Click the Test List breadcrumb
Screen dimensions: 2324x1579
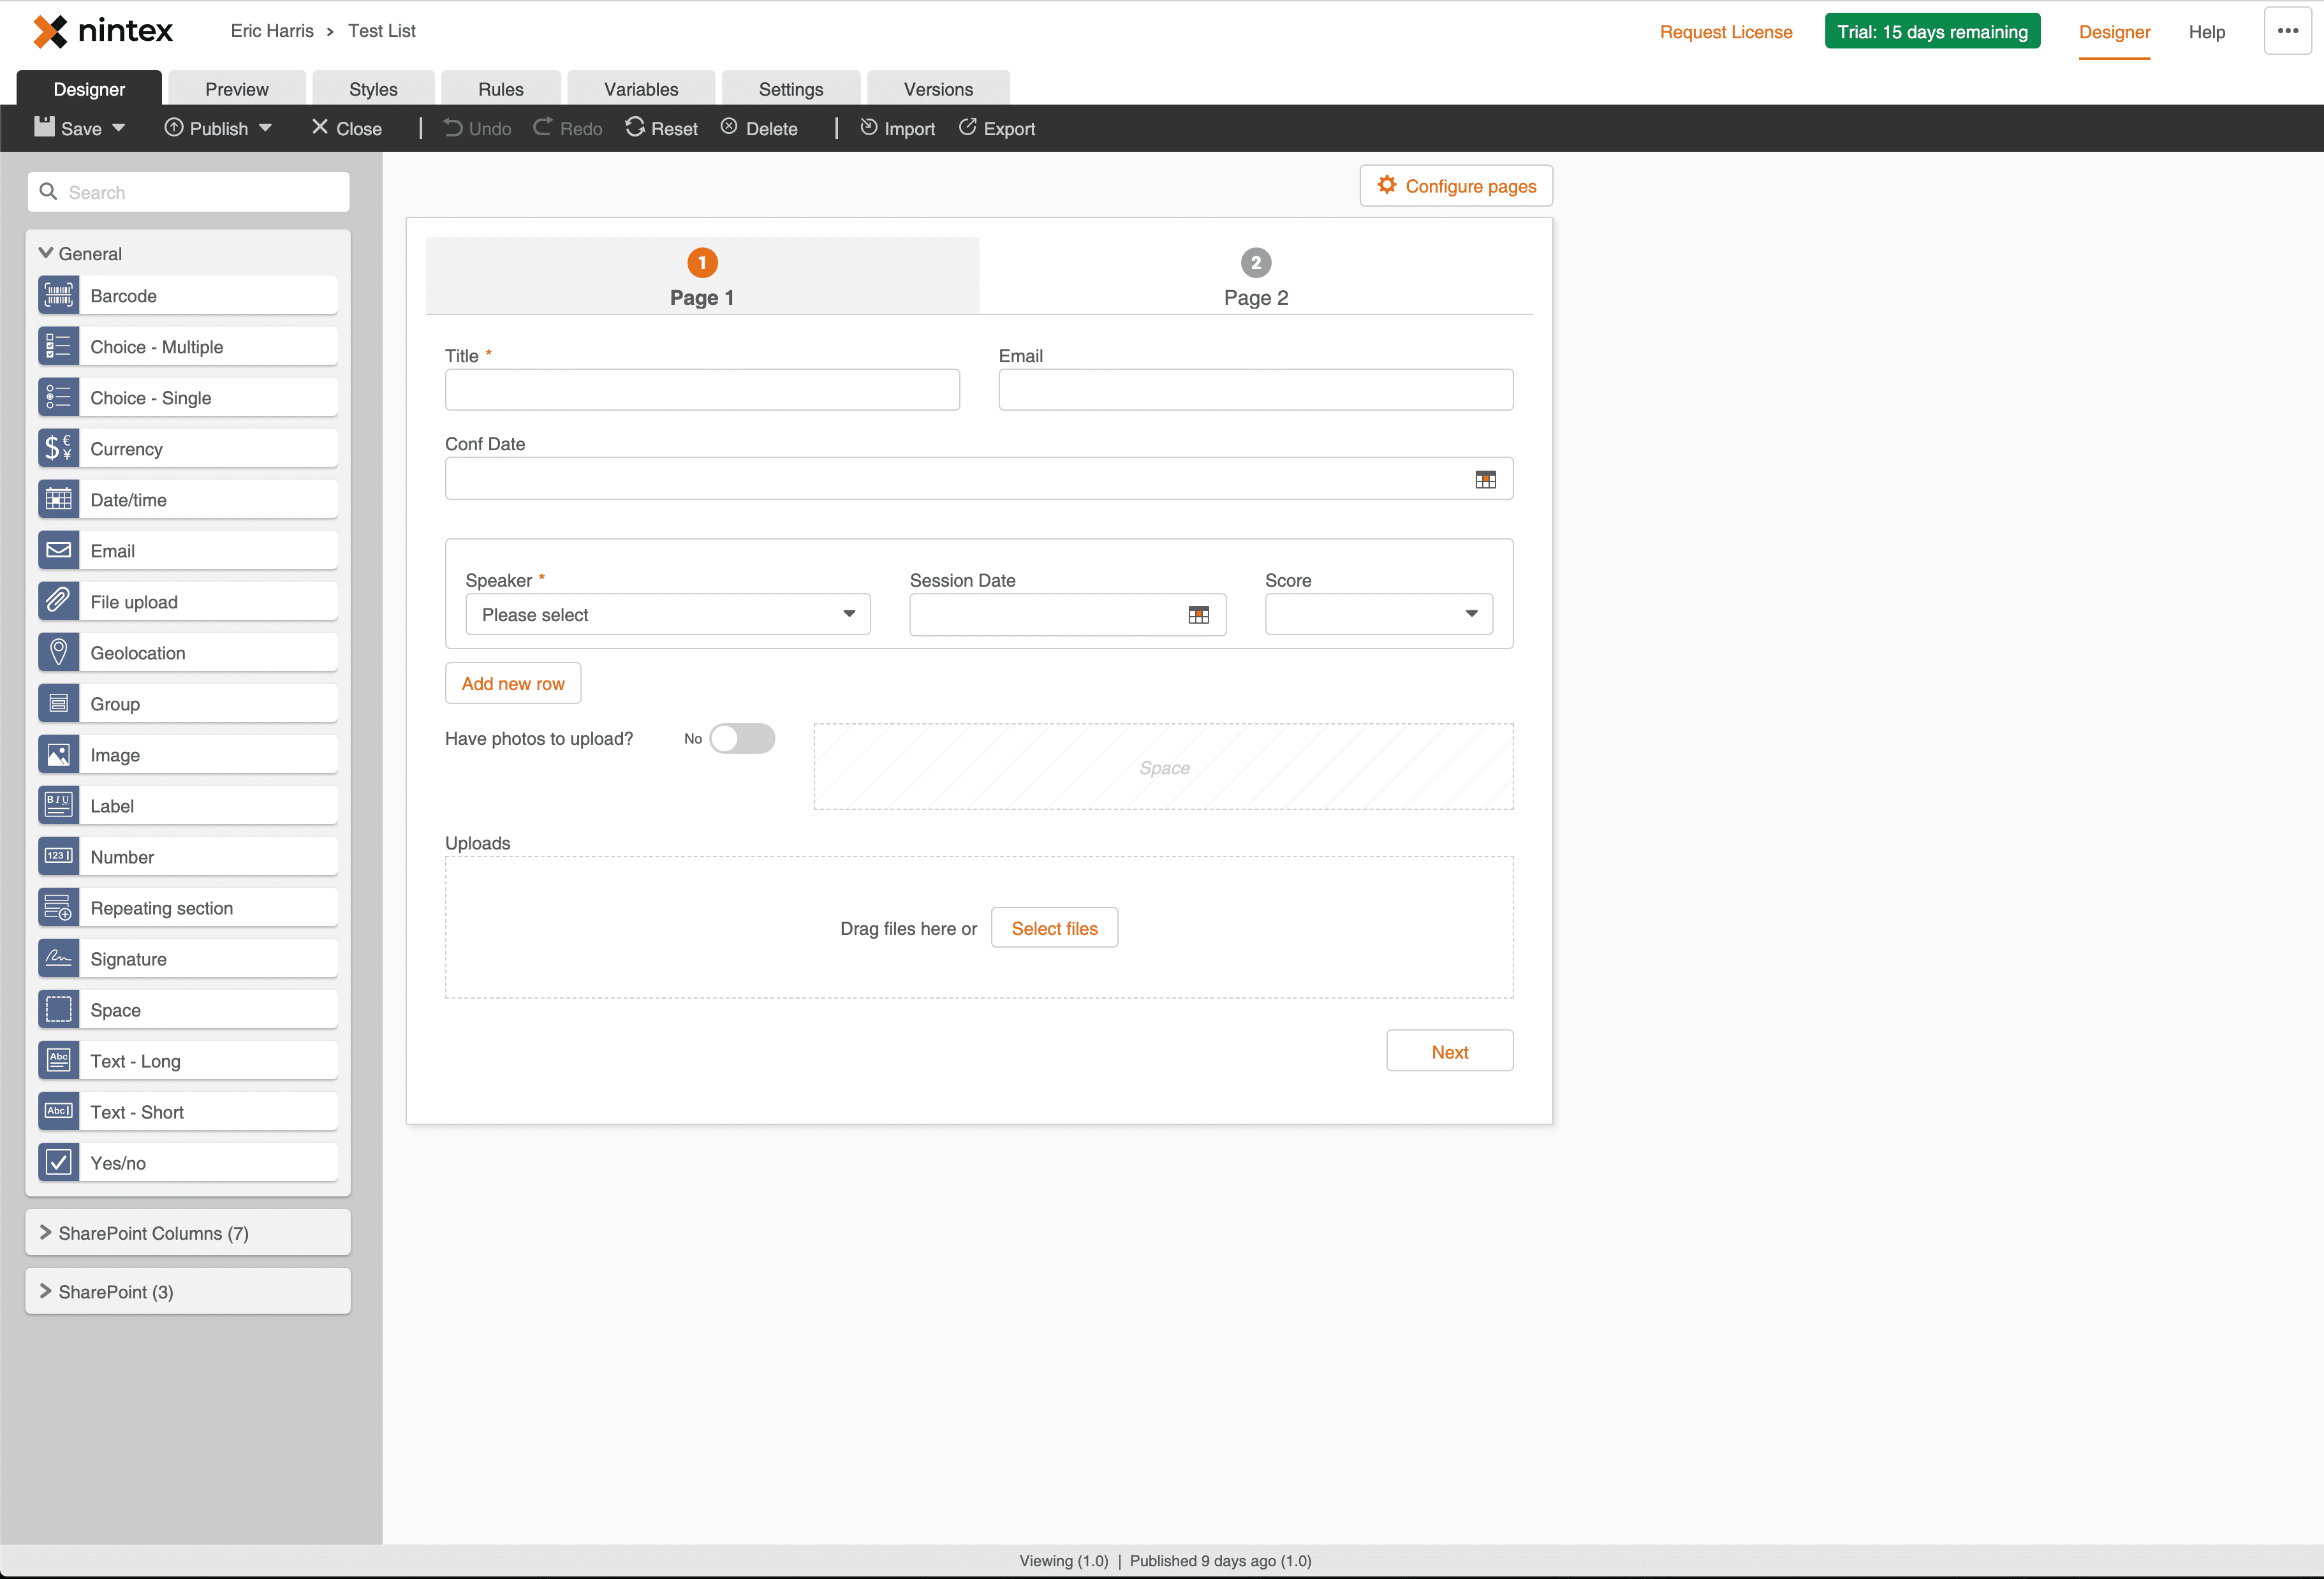381,31
